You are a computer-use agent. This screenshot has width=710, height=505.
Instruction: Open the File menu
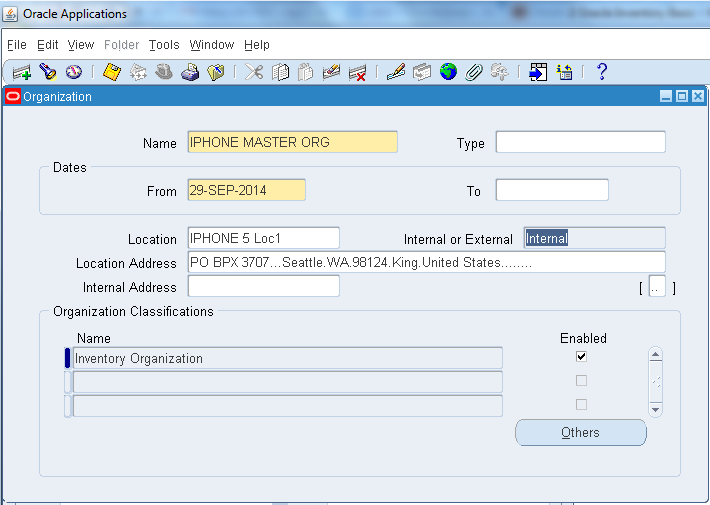(x=17, y=45)
